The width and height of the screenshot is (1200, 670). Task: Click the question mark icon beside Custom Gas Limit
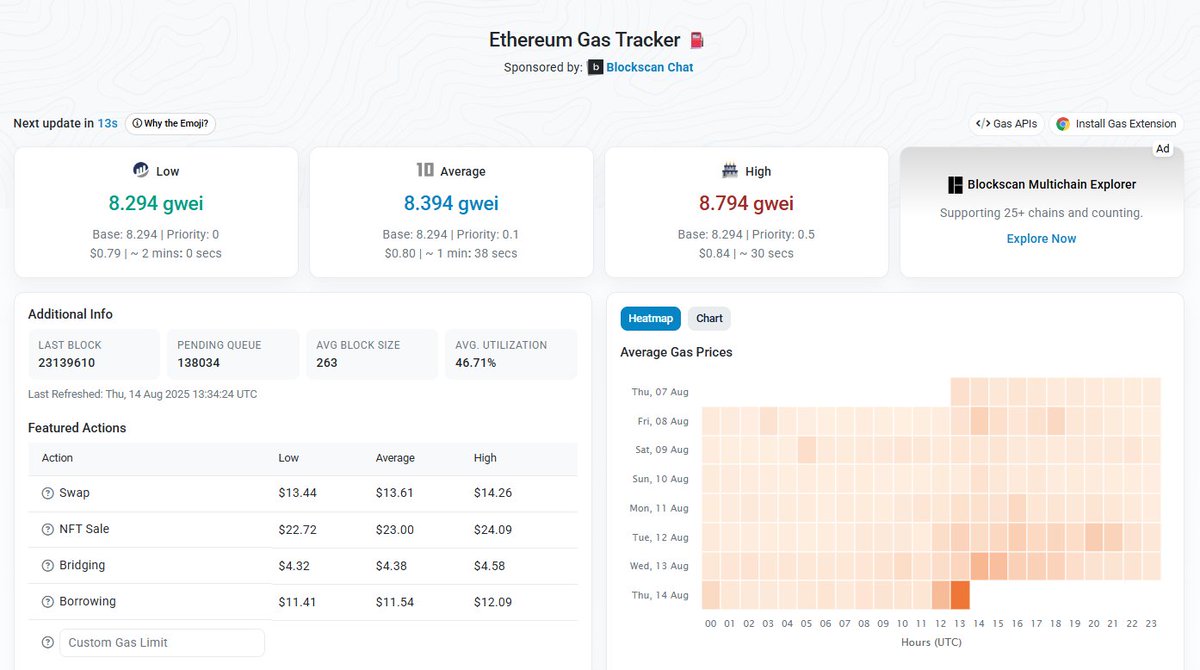tap(46, 642)
